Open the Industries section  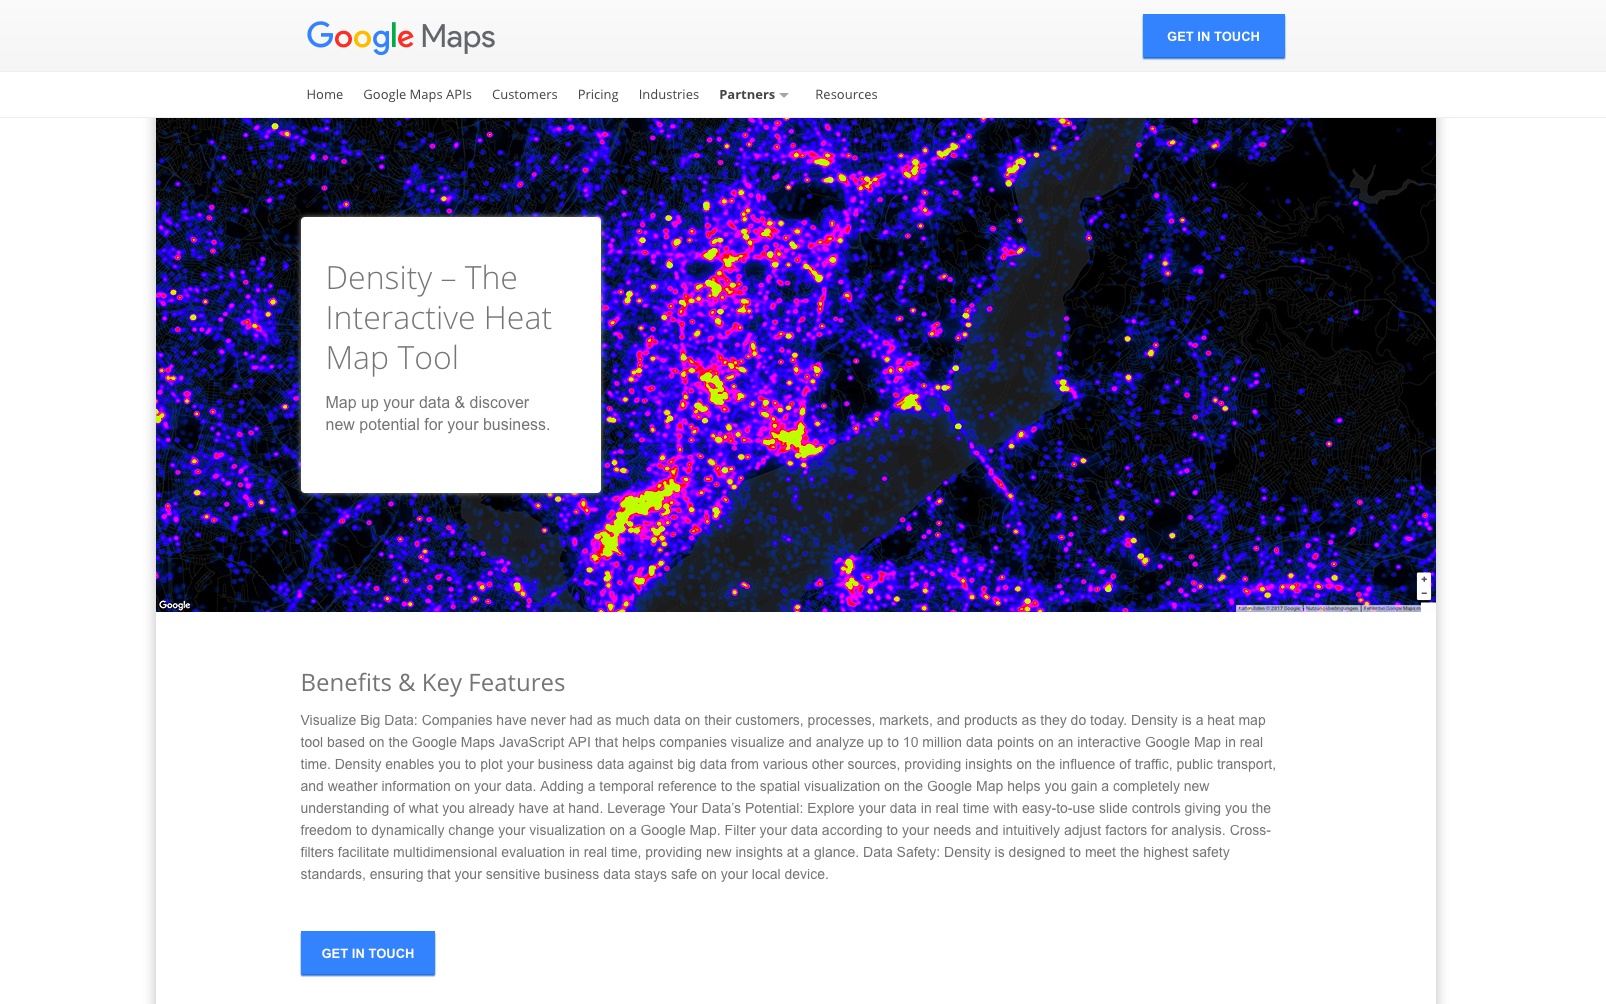(x=668, y=94)
